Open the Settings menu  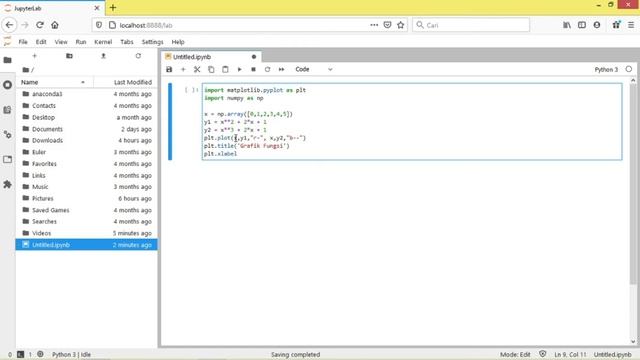152,42
